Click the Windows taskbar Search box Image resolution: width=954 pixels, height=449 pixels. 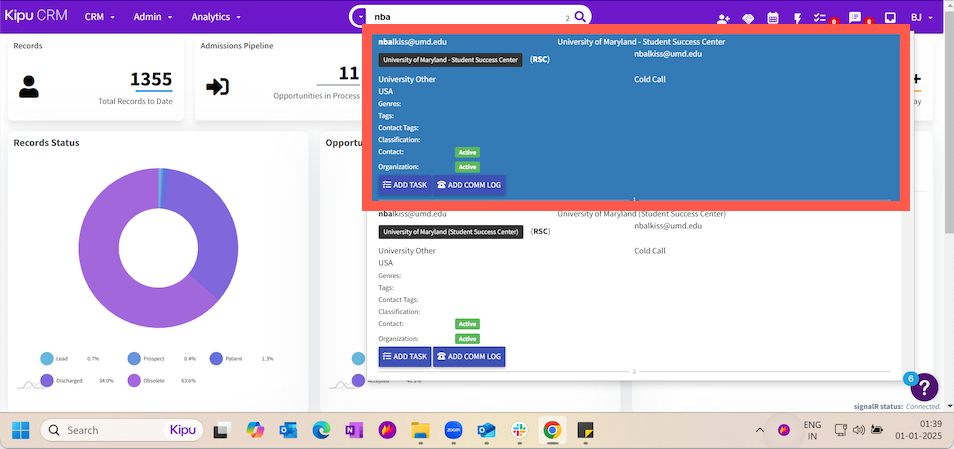point(120,430)
